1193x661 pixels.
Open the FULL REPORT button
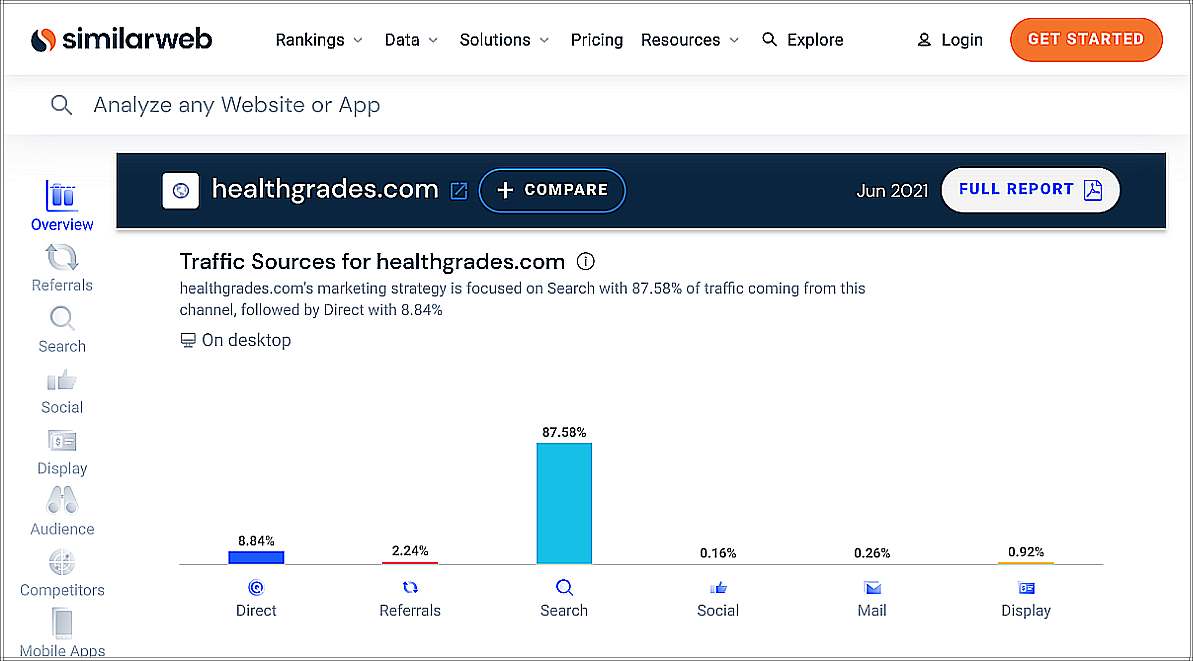click(x=1030, y=189)
